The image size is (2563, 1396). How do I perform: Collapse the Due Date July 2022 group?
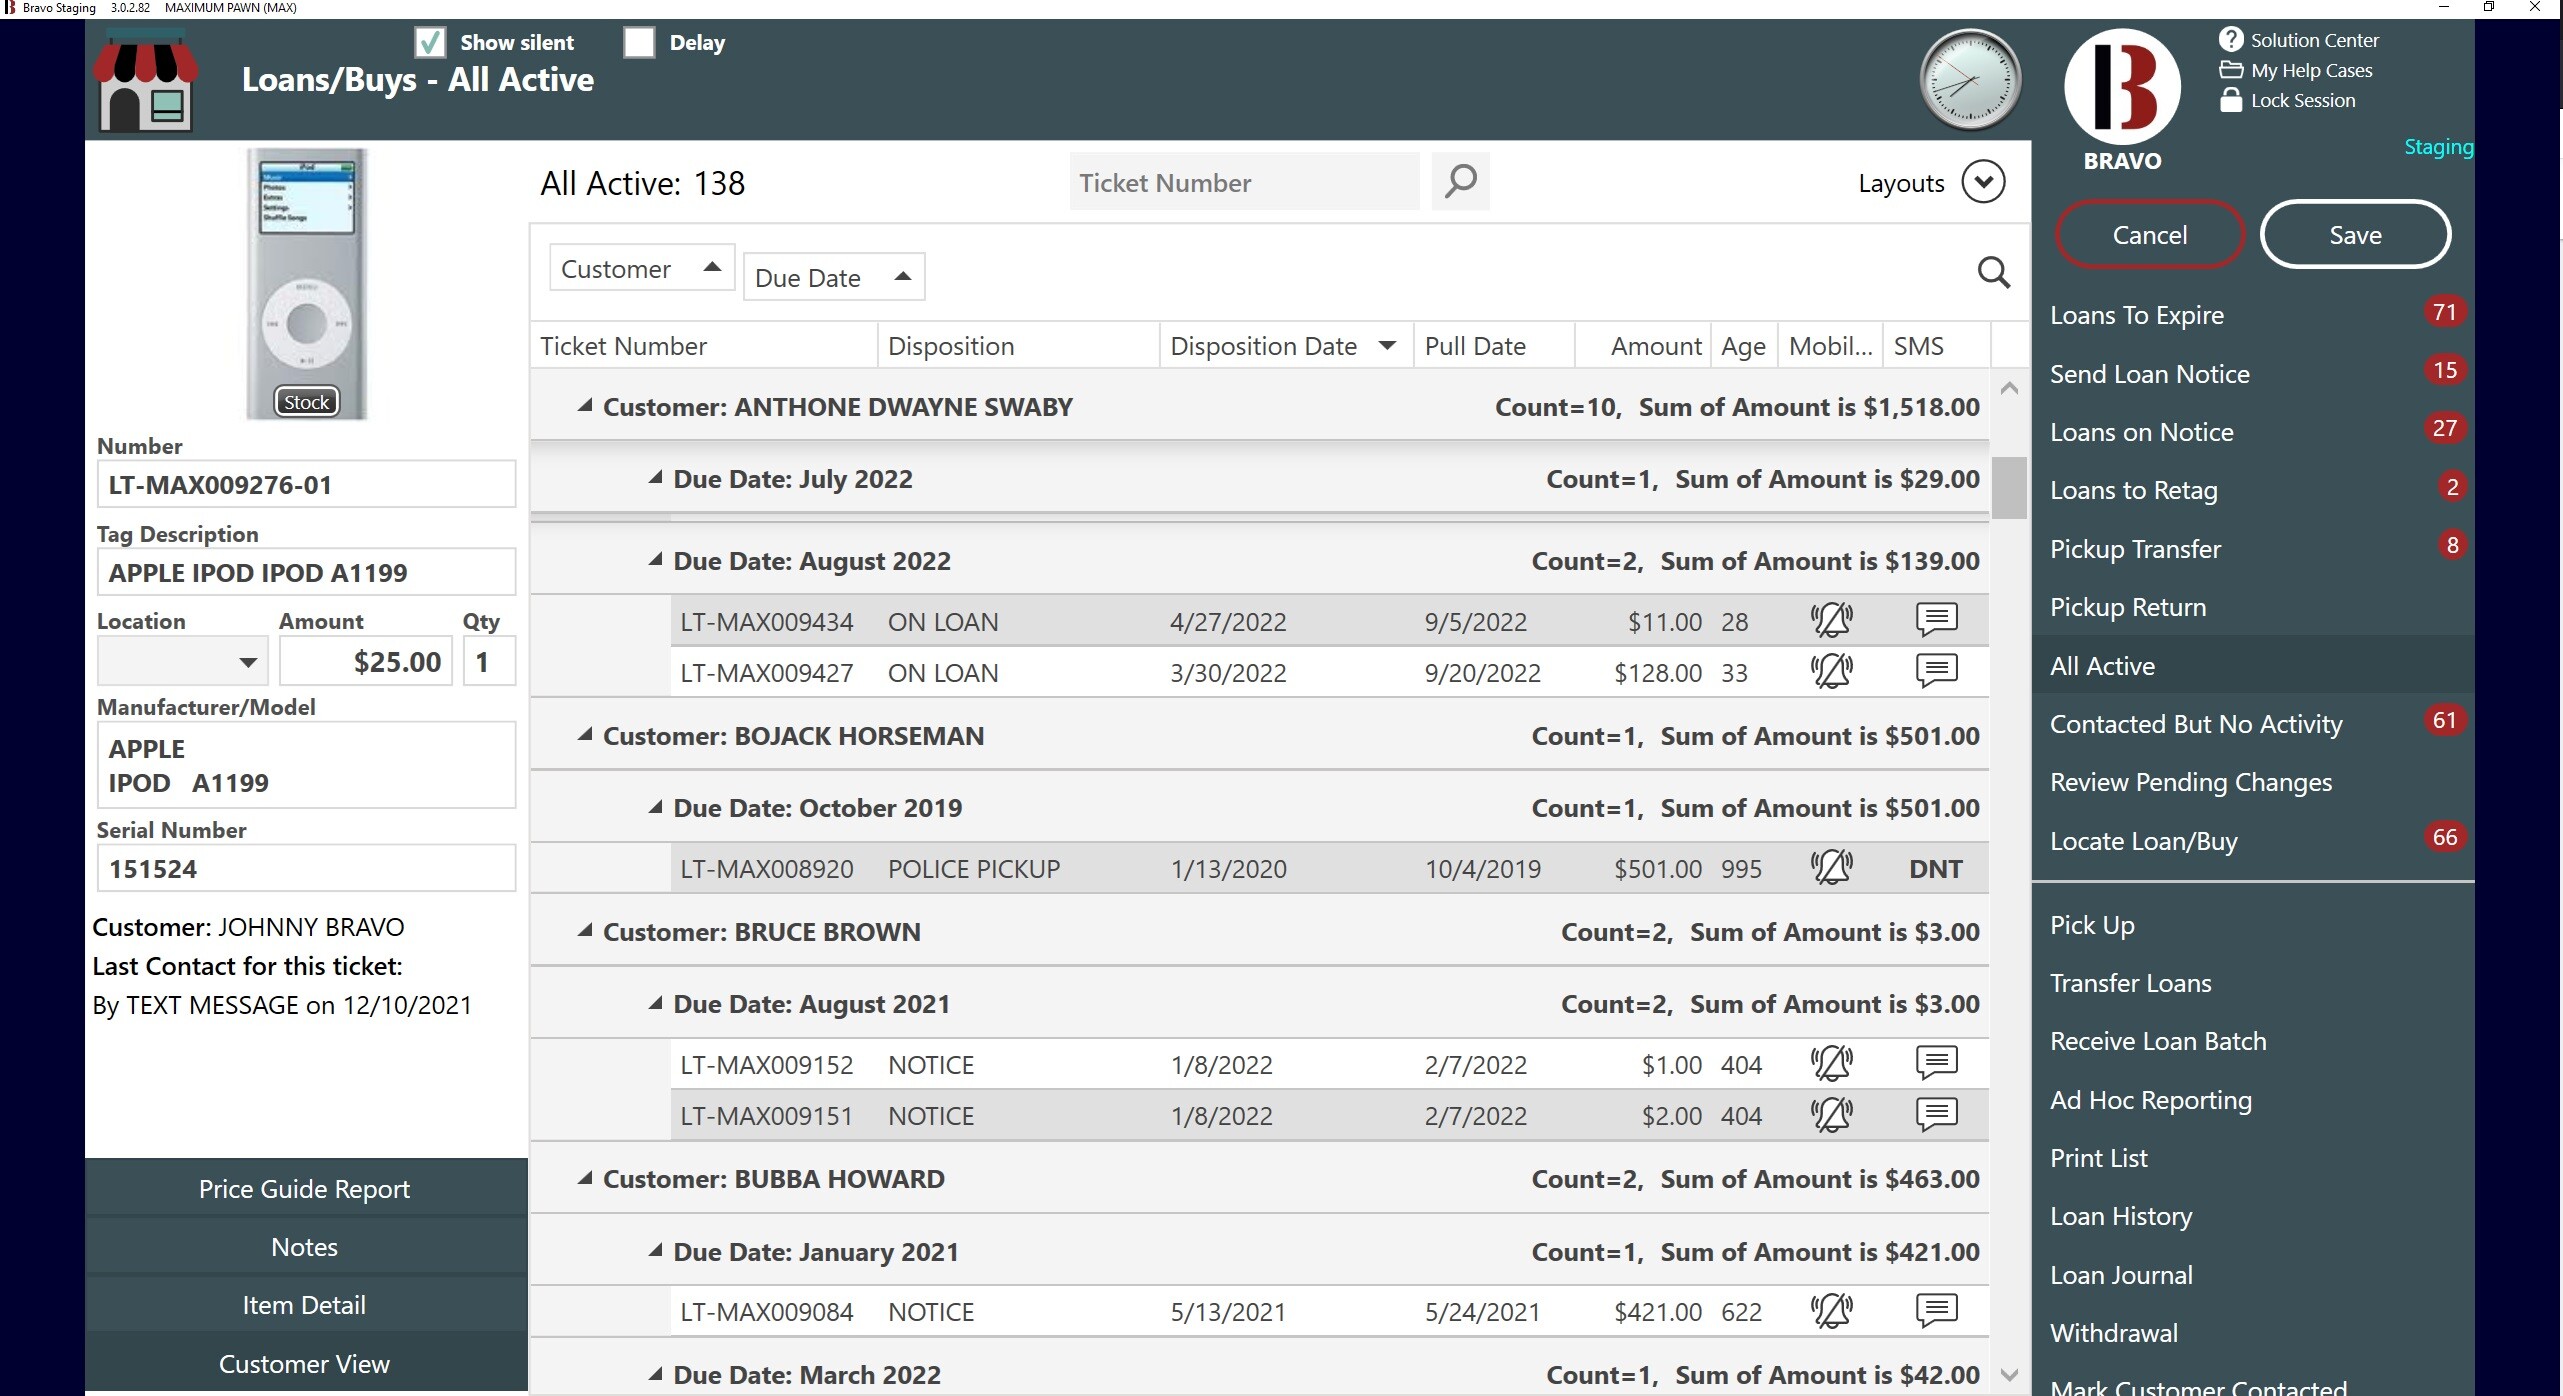click(x=655, y=478)
